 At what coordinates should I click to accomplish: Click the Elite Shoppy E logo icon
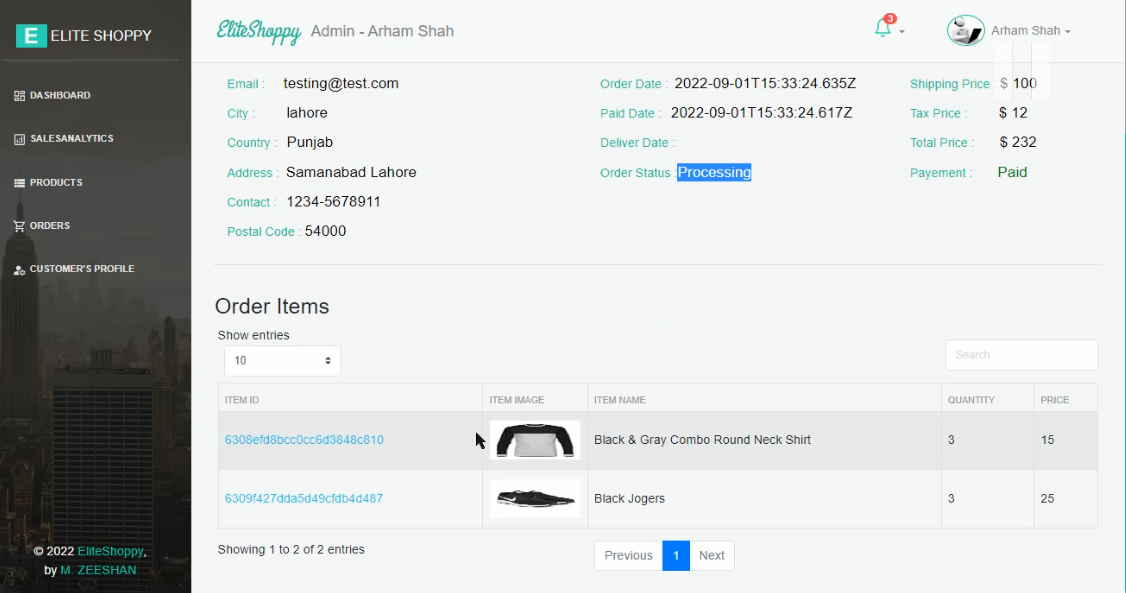point(31,35)
